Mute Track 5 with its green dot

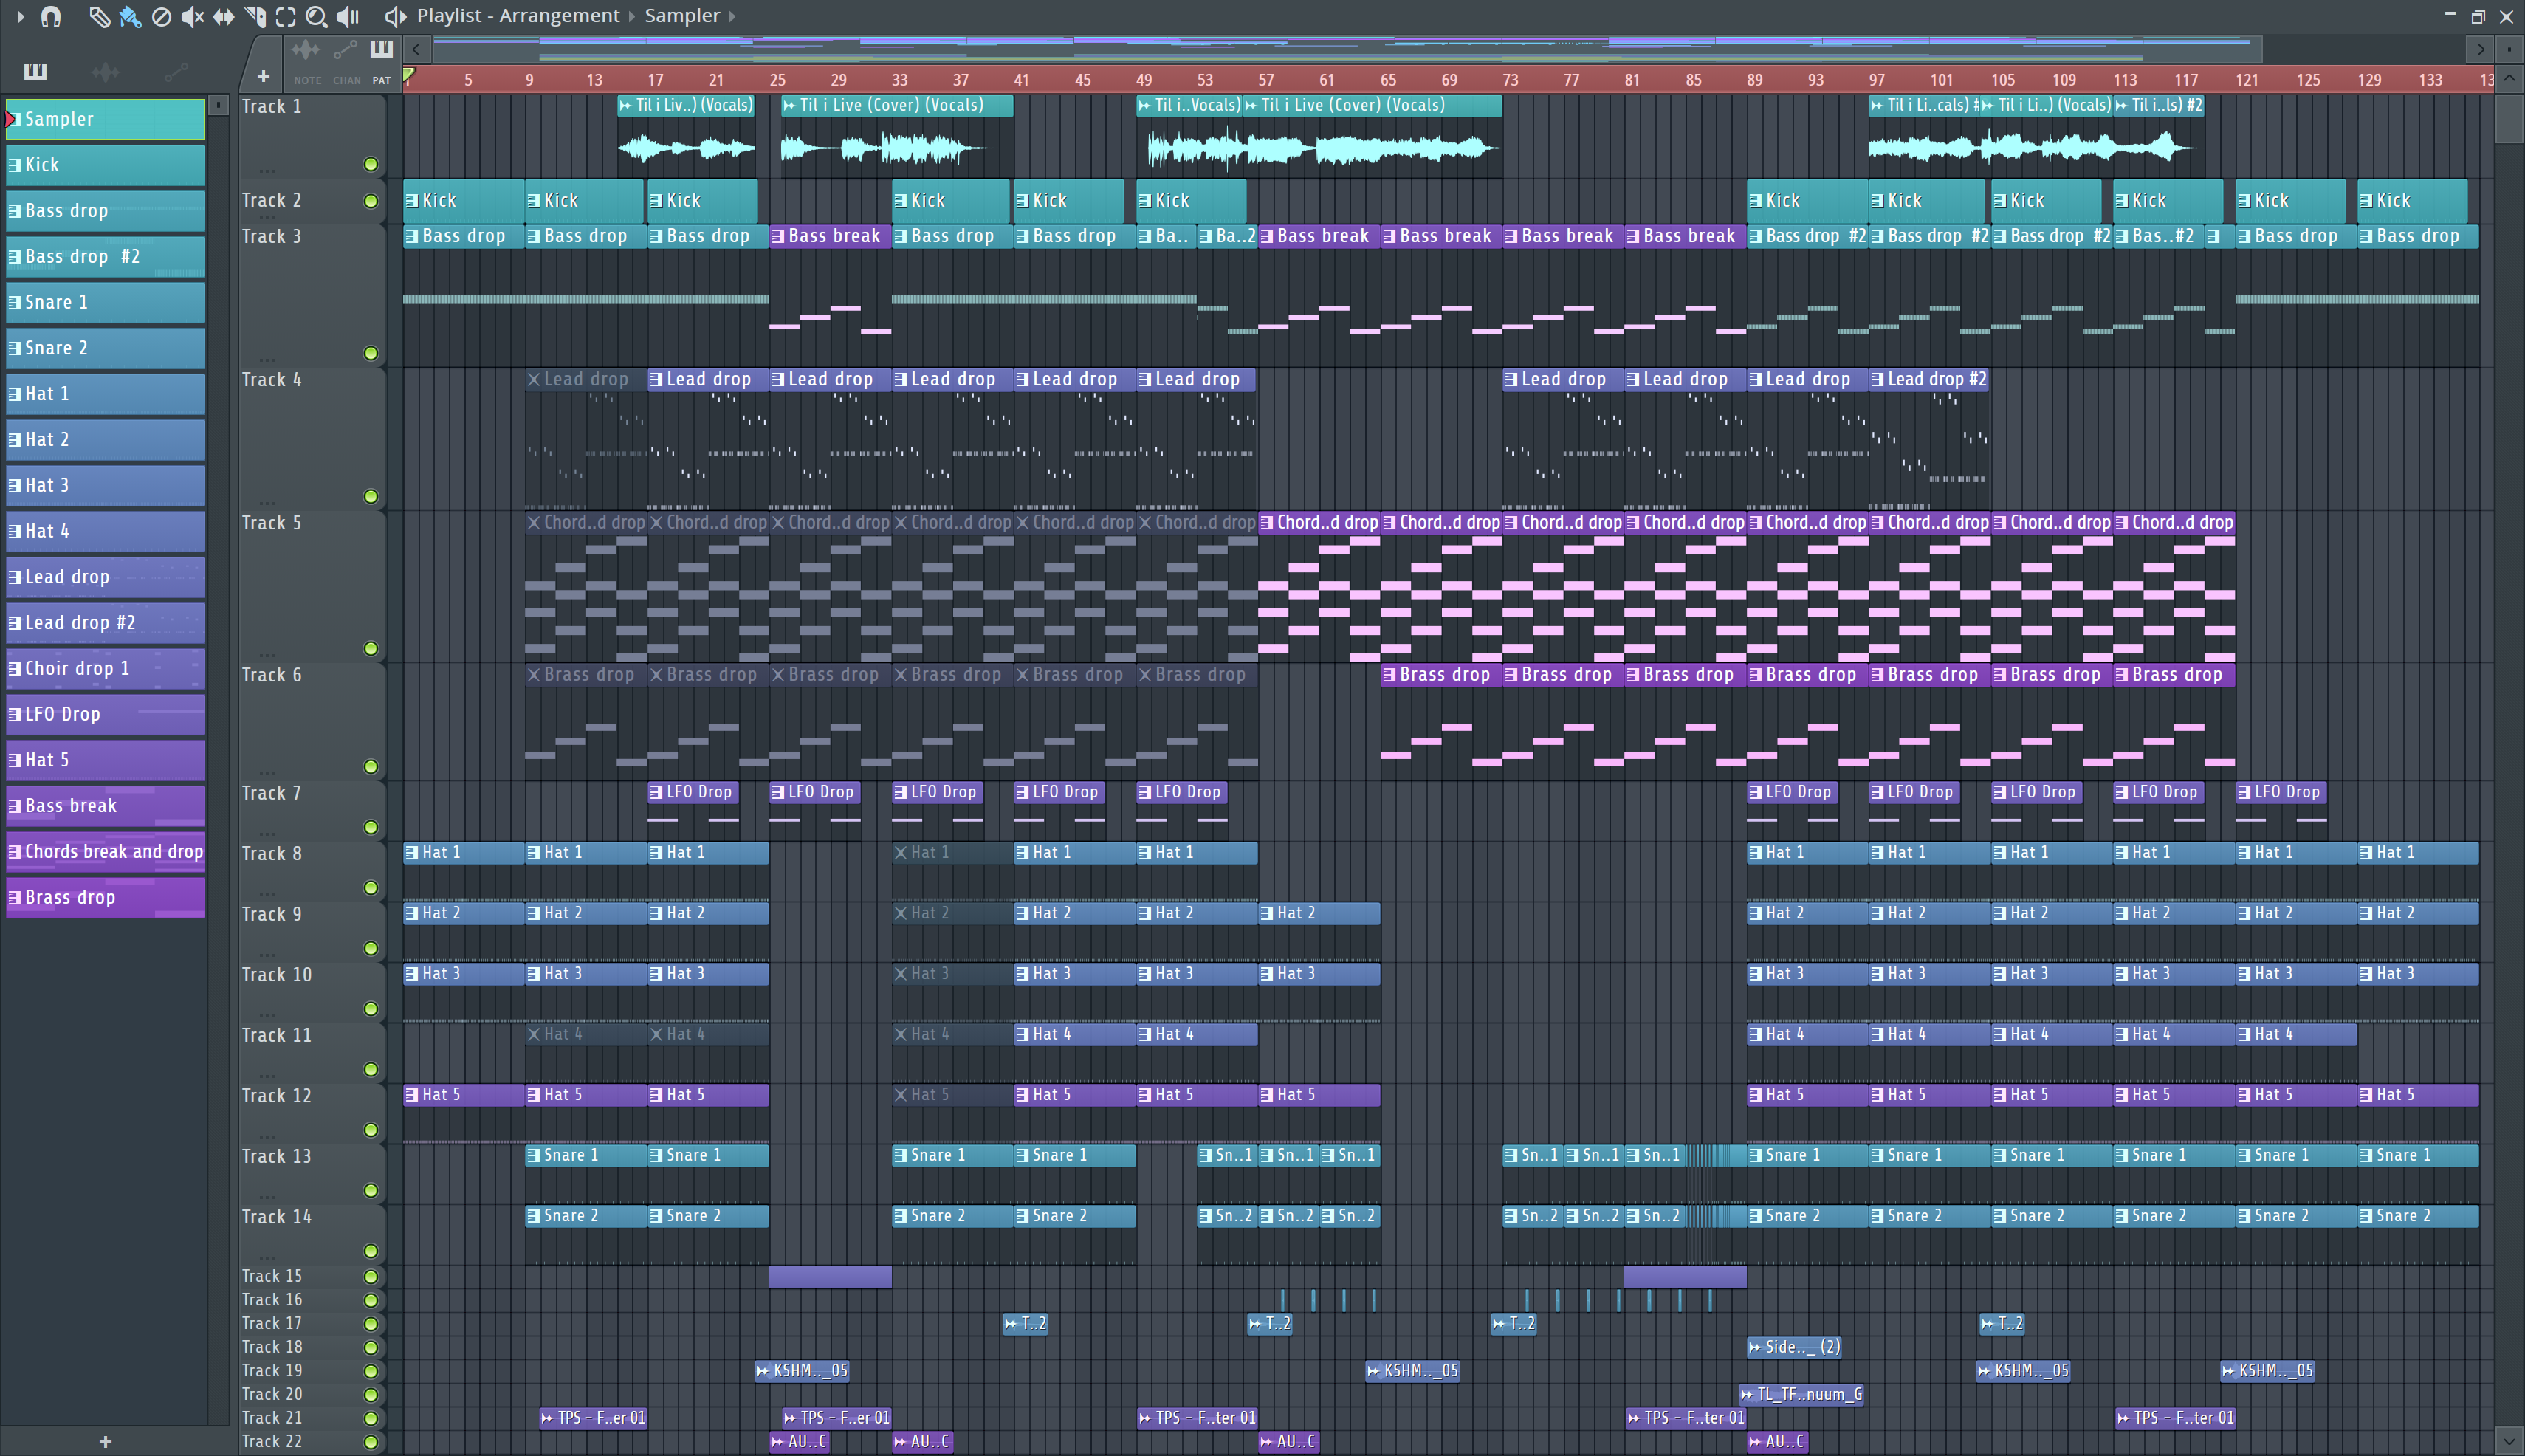[x=371, y=648]
